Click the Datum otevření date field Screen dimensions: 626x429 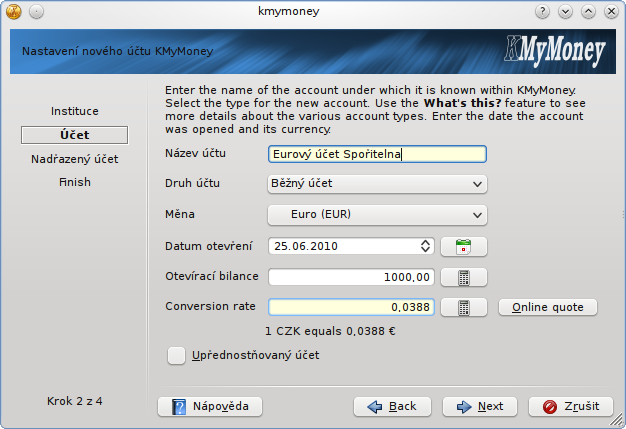click(x=351, y=246)
